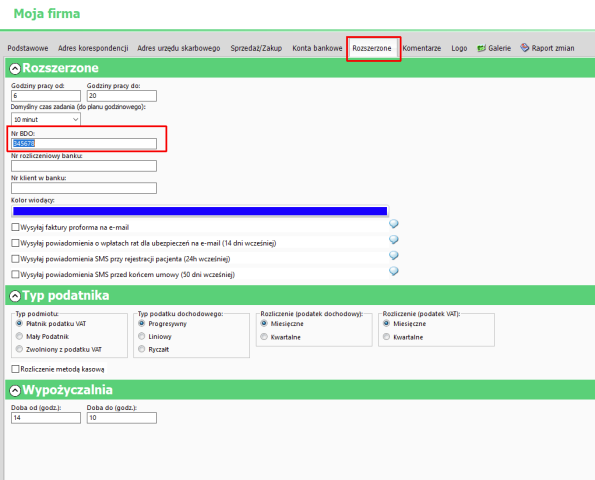Focus the Doba do (godz.) field
Screen dimensions: 595x480
[121, 418]
